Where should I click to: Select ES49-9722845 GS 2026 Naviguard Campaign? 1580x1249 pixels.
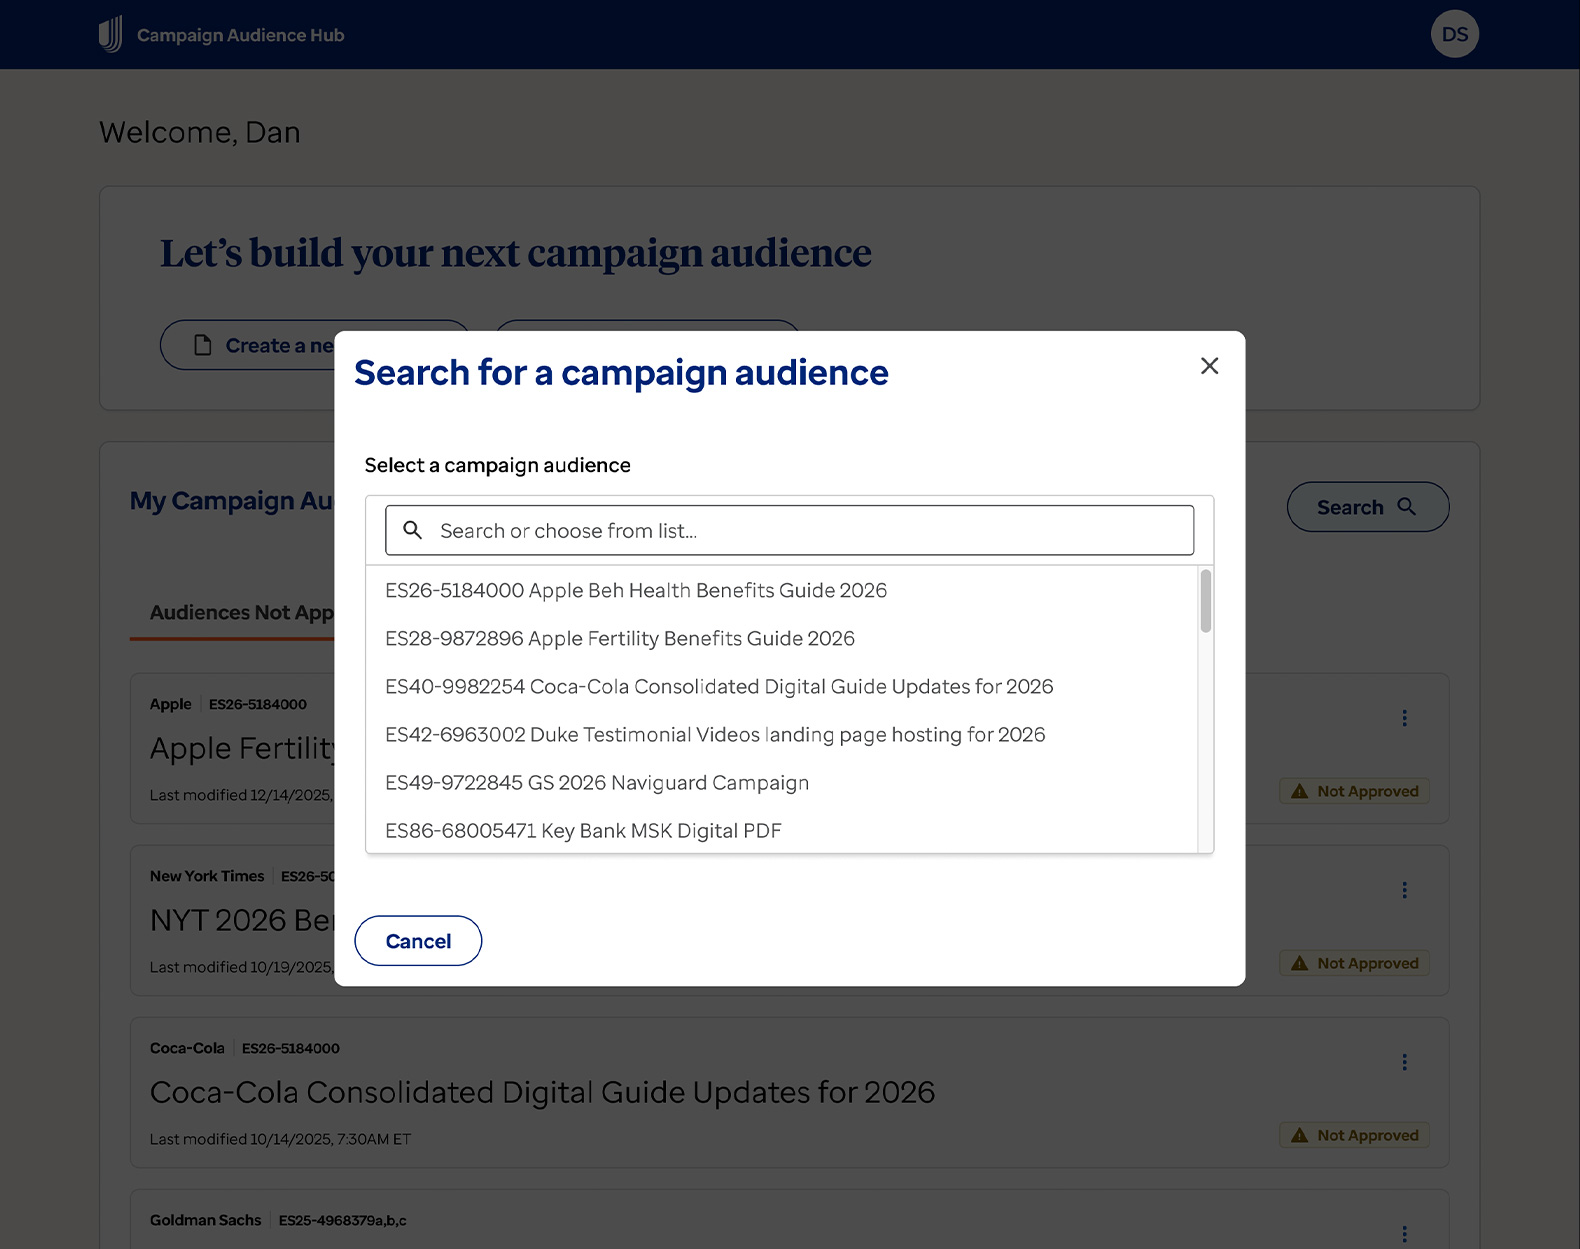pos(781,782)
